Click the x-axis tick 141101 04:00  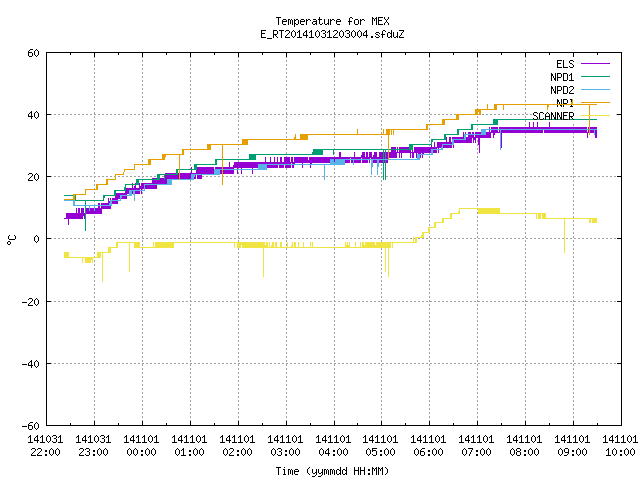pyautogui.click(x=333, y=446)
